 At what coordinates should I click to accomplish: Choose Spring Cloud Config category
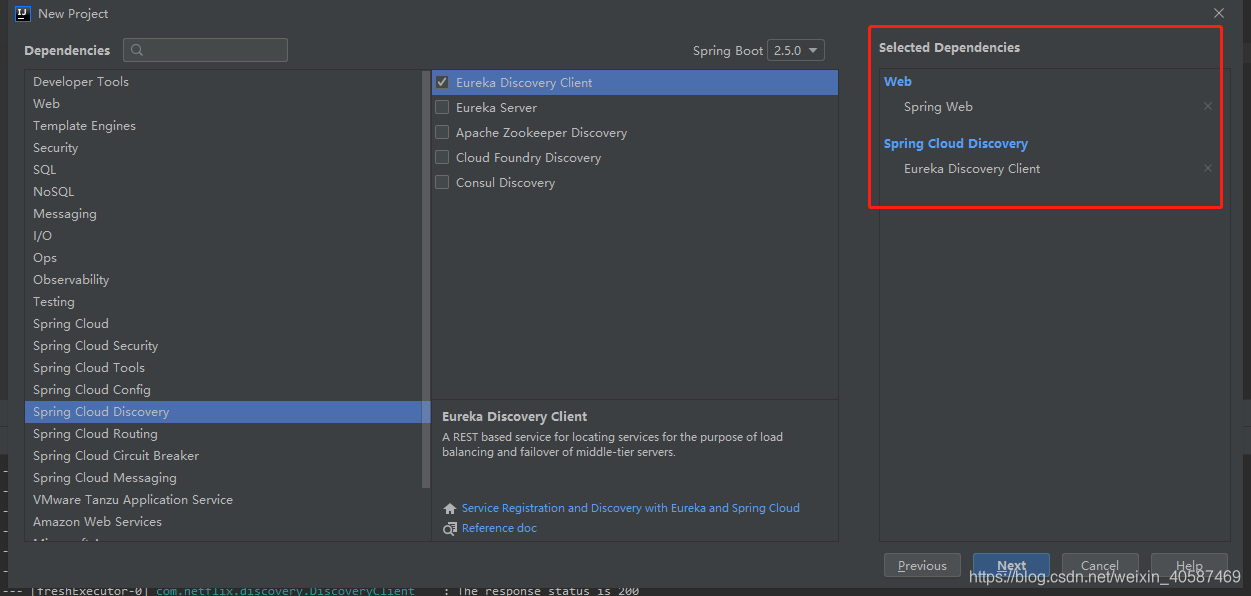pos(224,390)
